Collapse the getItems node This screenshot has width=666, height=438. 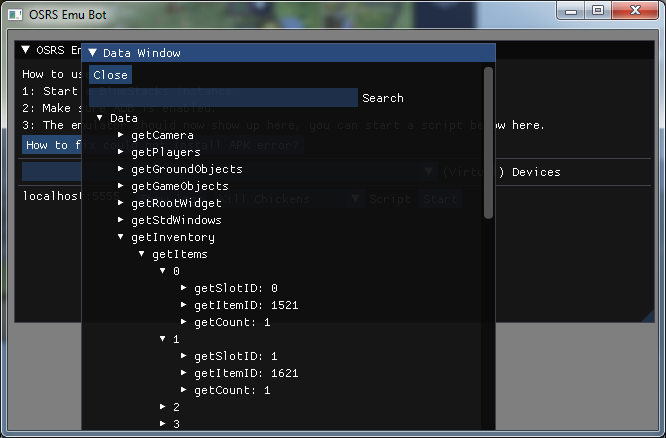click(141, 254)
